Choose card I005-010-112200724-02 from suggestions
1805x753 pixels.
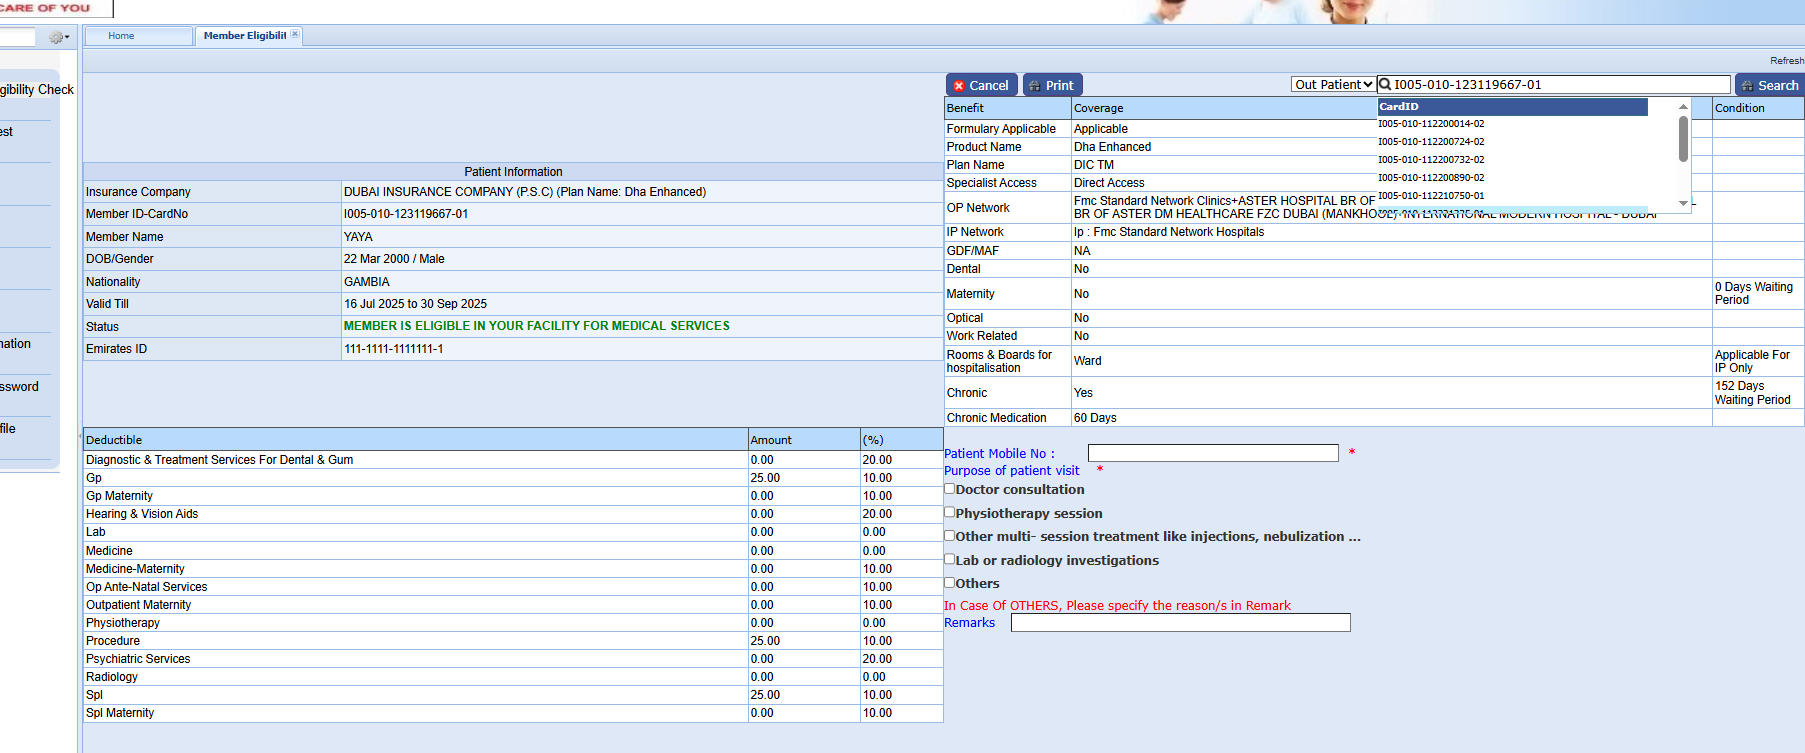[1431, 142]
